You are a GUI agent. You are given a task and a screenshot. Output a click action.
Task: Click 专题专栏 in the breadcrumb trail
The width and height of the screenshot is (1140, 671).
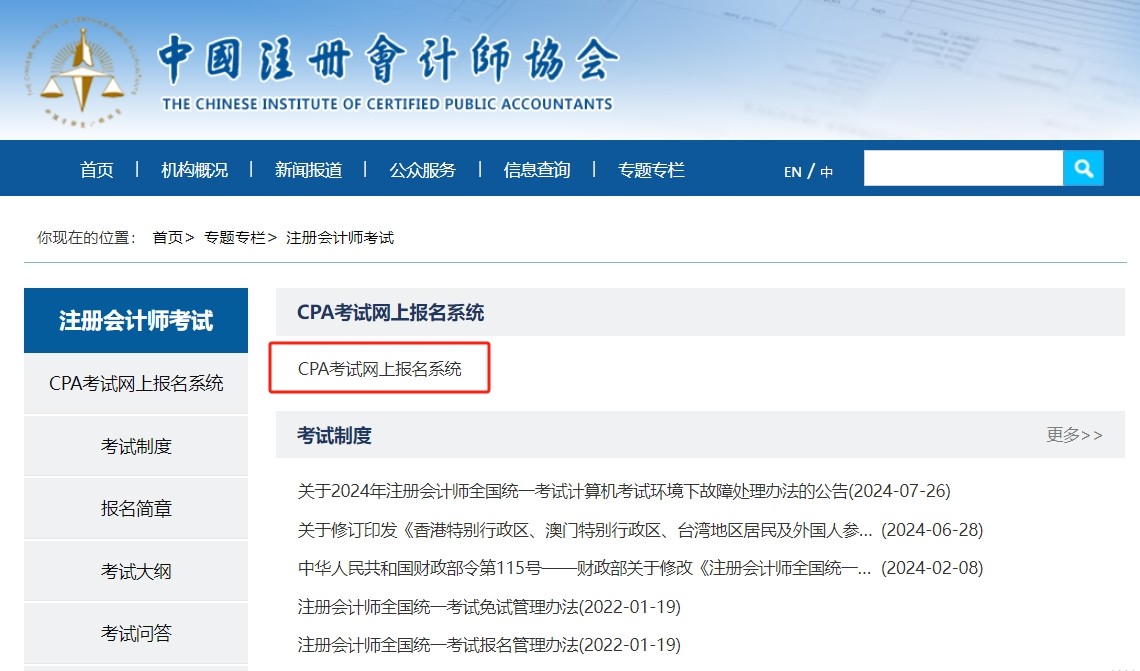click(x=235, y=237)
